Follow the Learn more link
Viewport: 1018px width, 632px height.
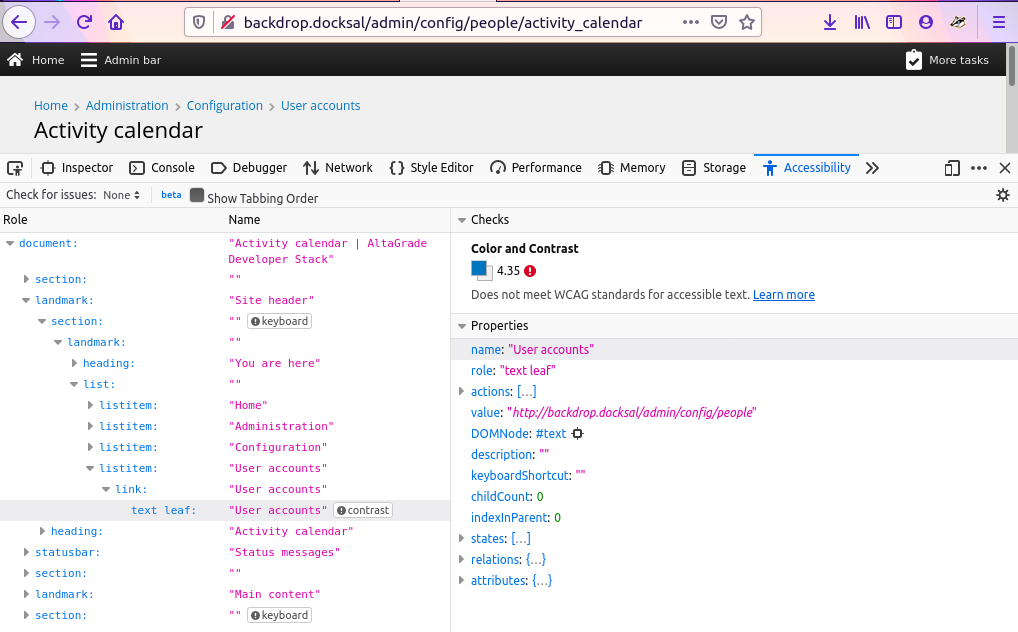[x=784, y=295]
